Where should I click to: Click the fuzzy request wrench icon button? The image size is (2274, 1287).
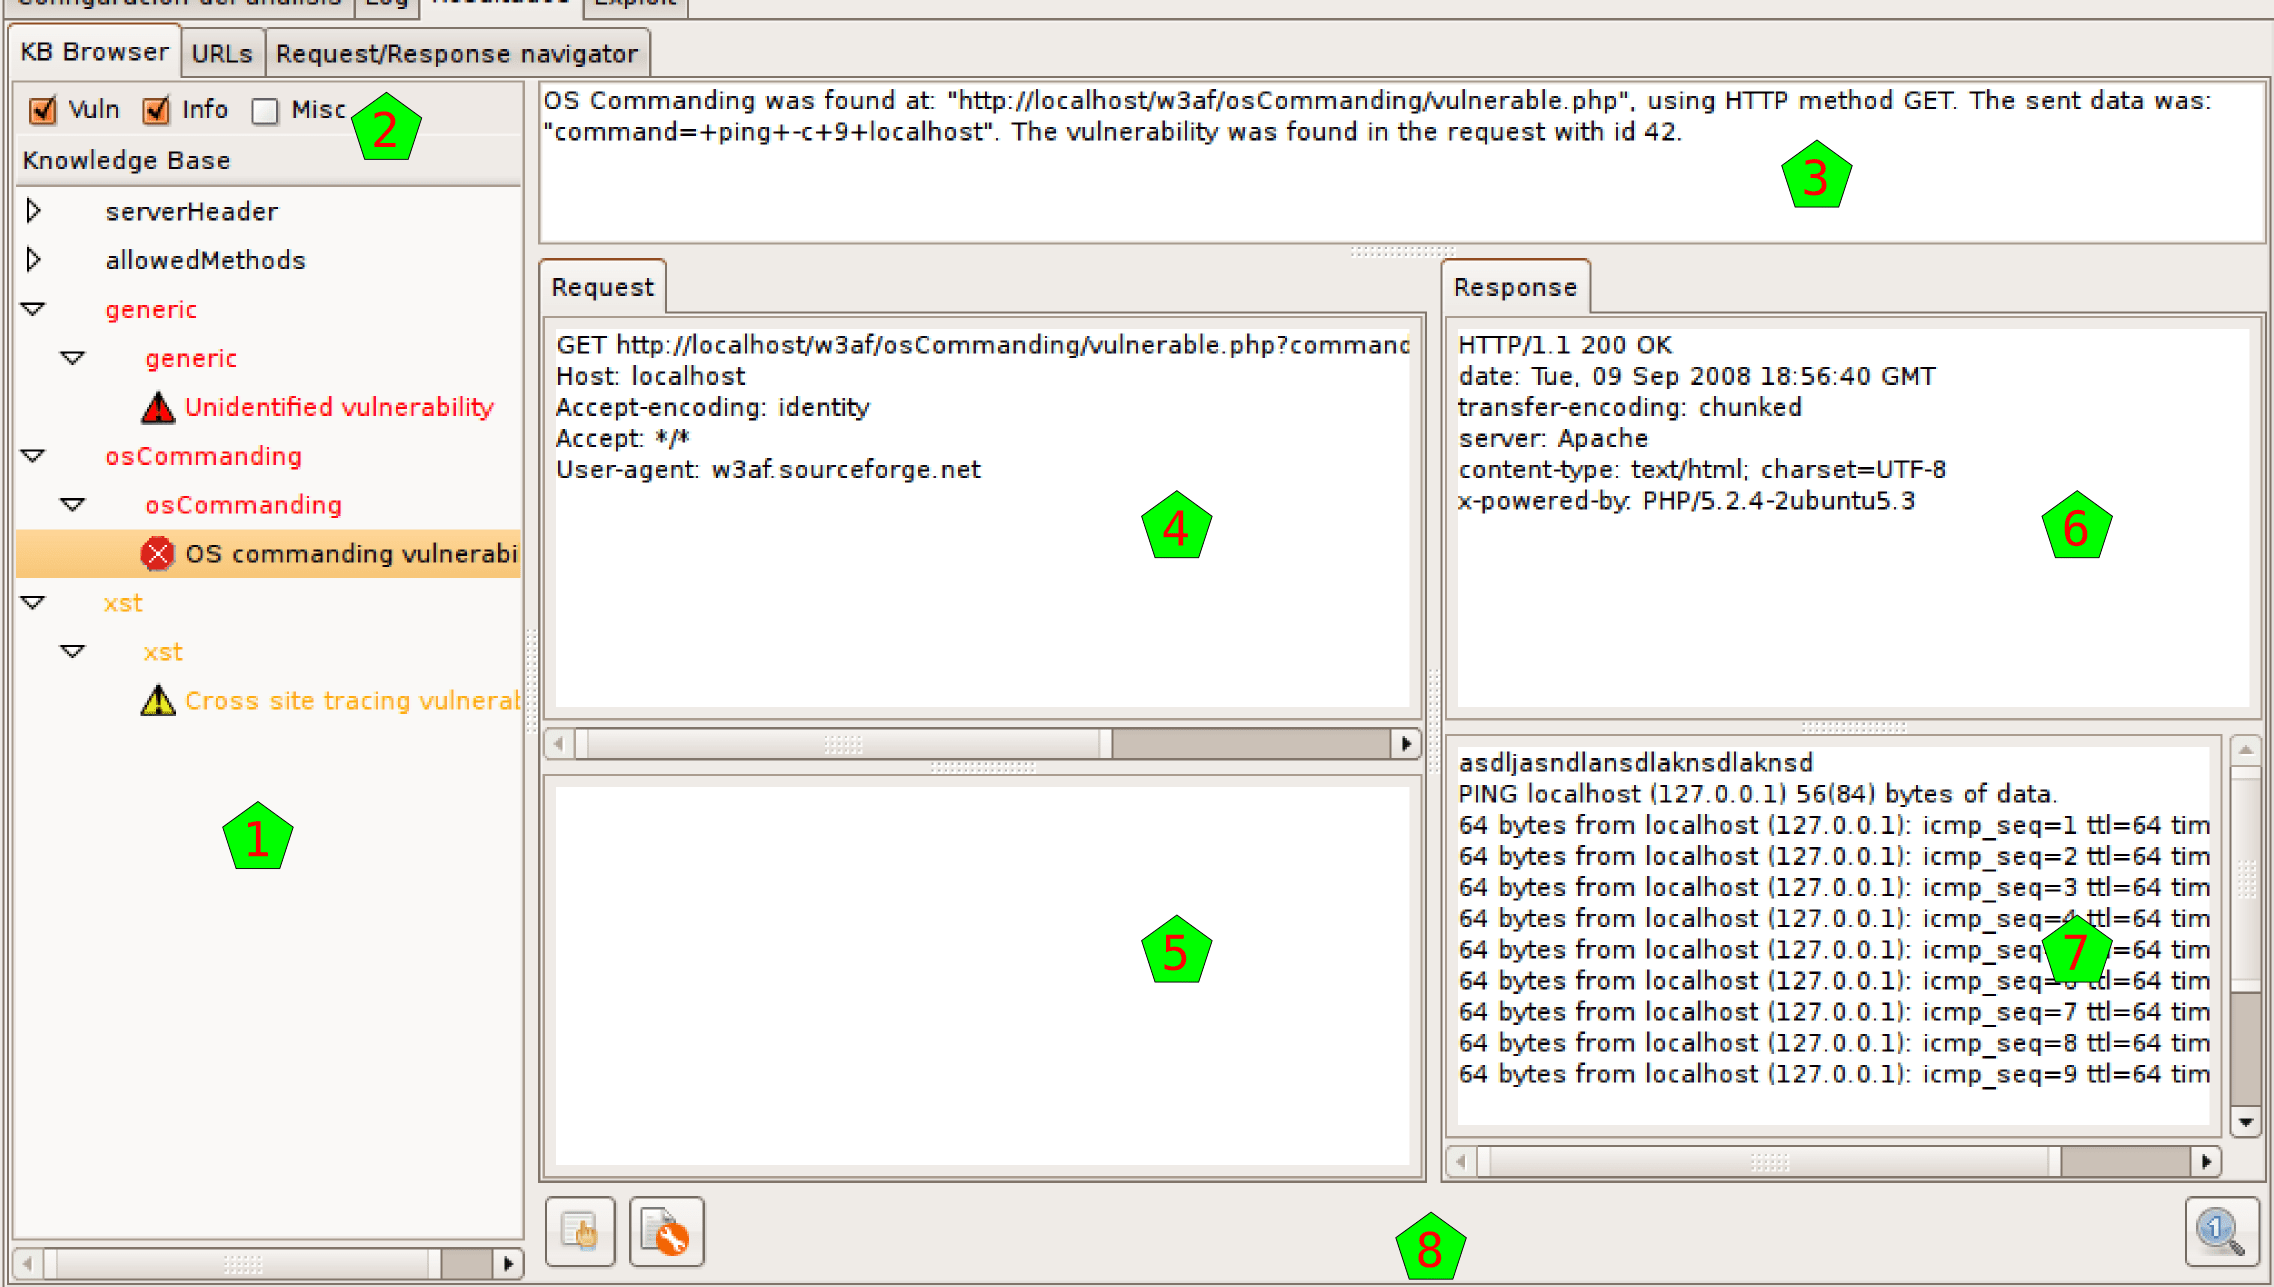(666, 1232)
